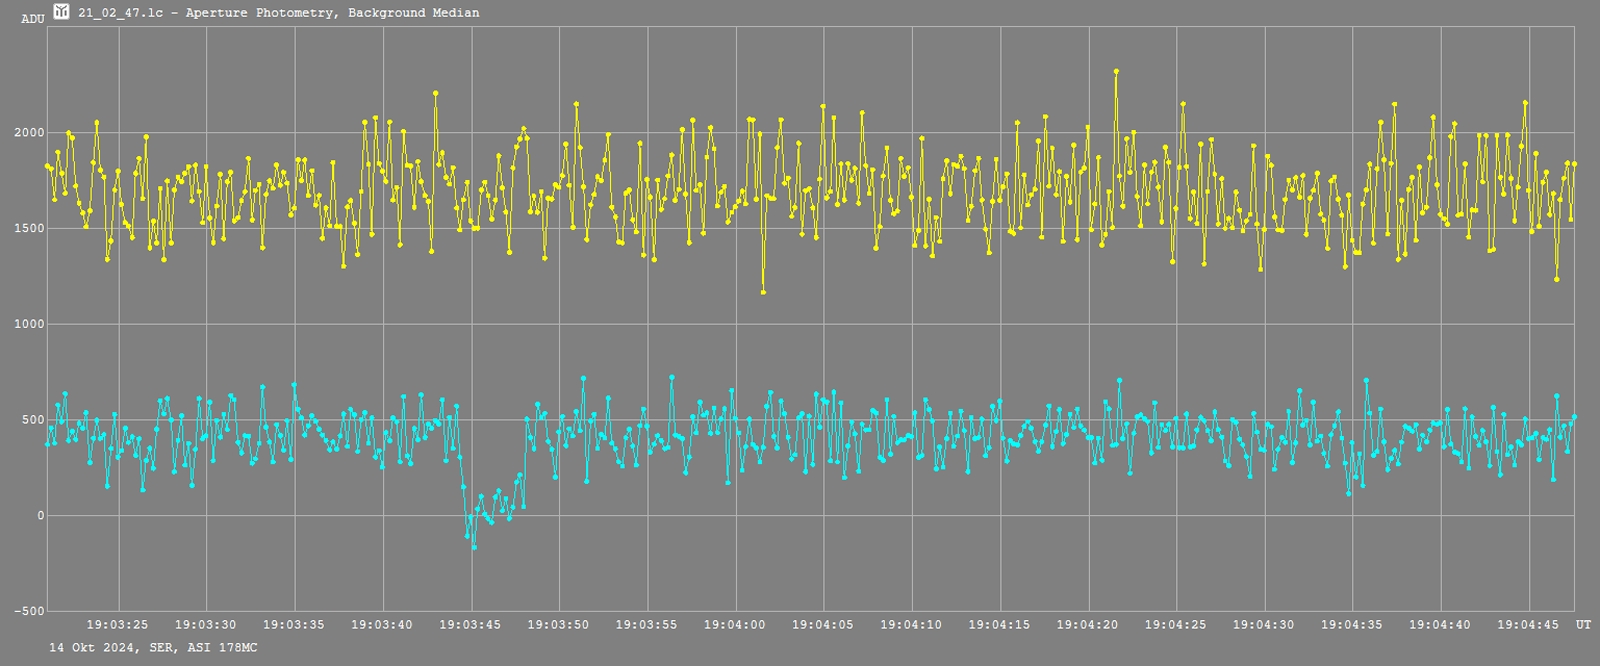Click the 2000 ADU axis tick label

(28, 133)
